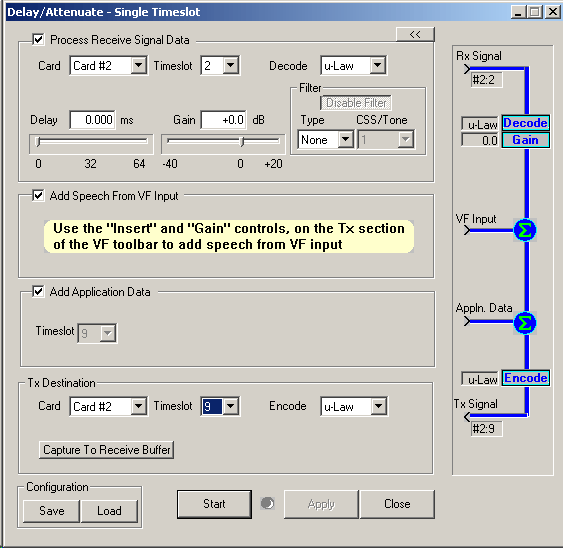Toggle Process Receive Signal Data checkbox
The width and height of the screenshot is (563, 548).
(38, 39)
